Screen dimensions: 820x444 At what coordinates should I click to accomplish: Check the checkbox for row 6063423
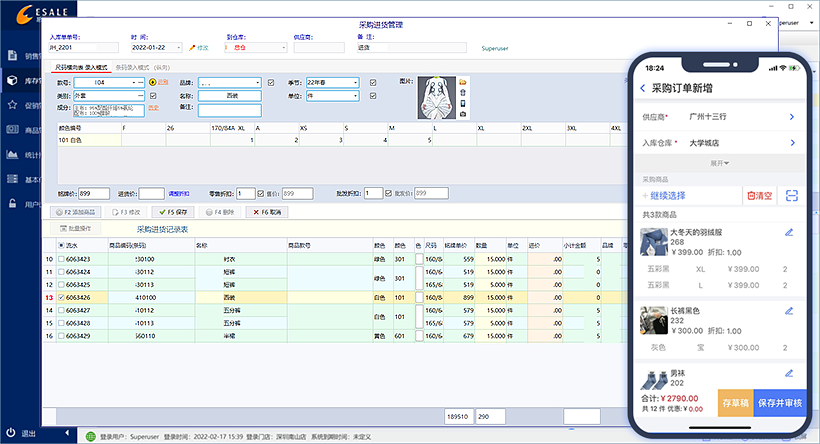(62, 260)
